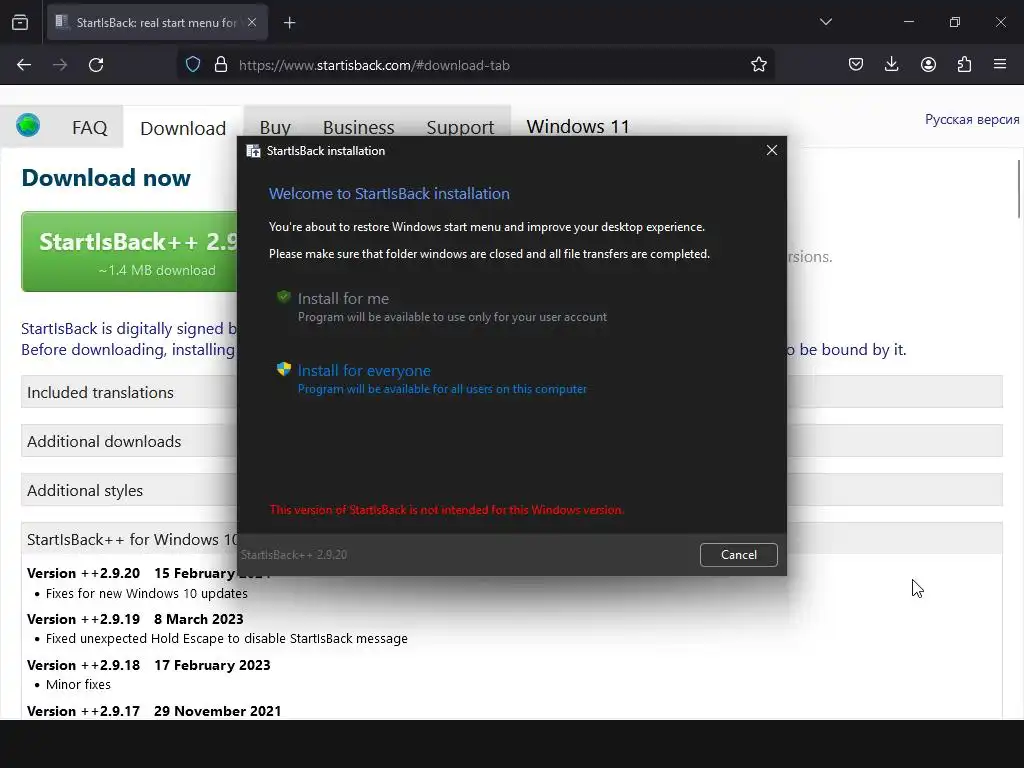Viewport: 1024px width, 768px height.
Task: Click 'Fixed unexpected Hold Escape' changelog entry
Action: tap(227, 638)
